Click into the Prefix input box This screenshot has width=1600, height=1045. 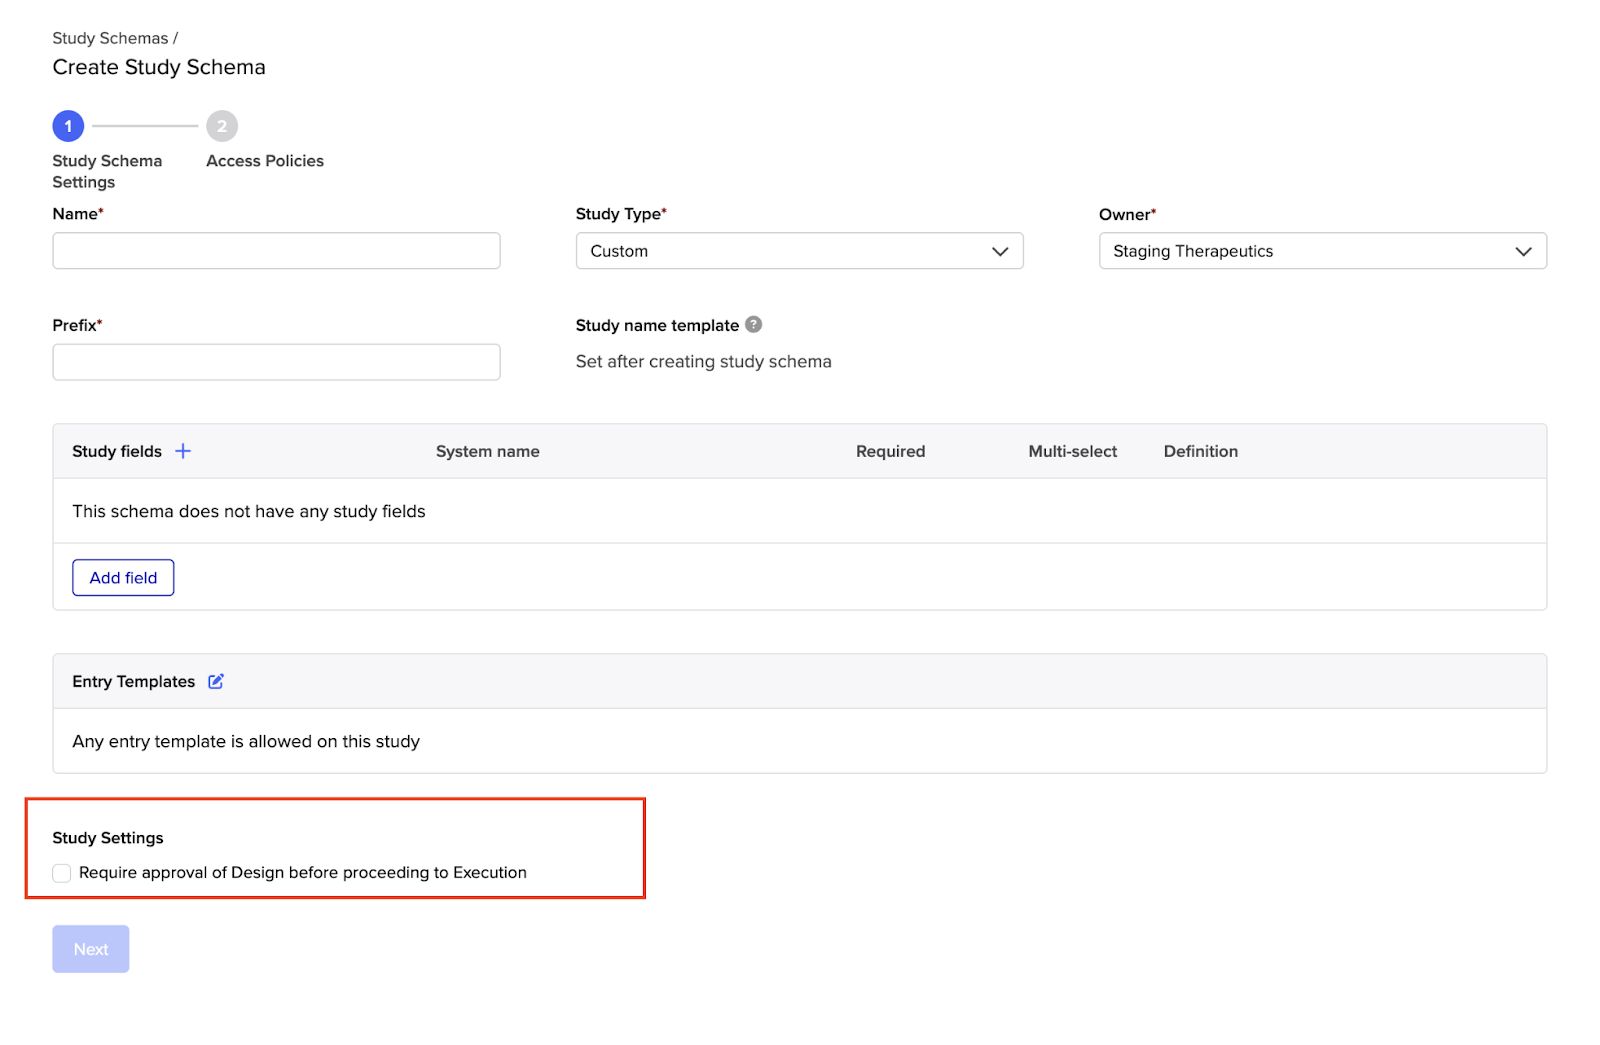pyautogui.click(x=276, y=362)
